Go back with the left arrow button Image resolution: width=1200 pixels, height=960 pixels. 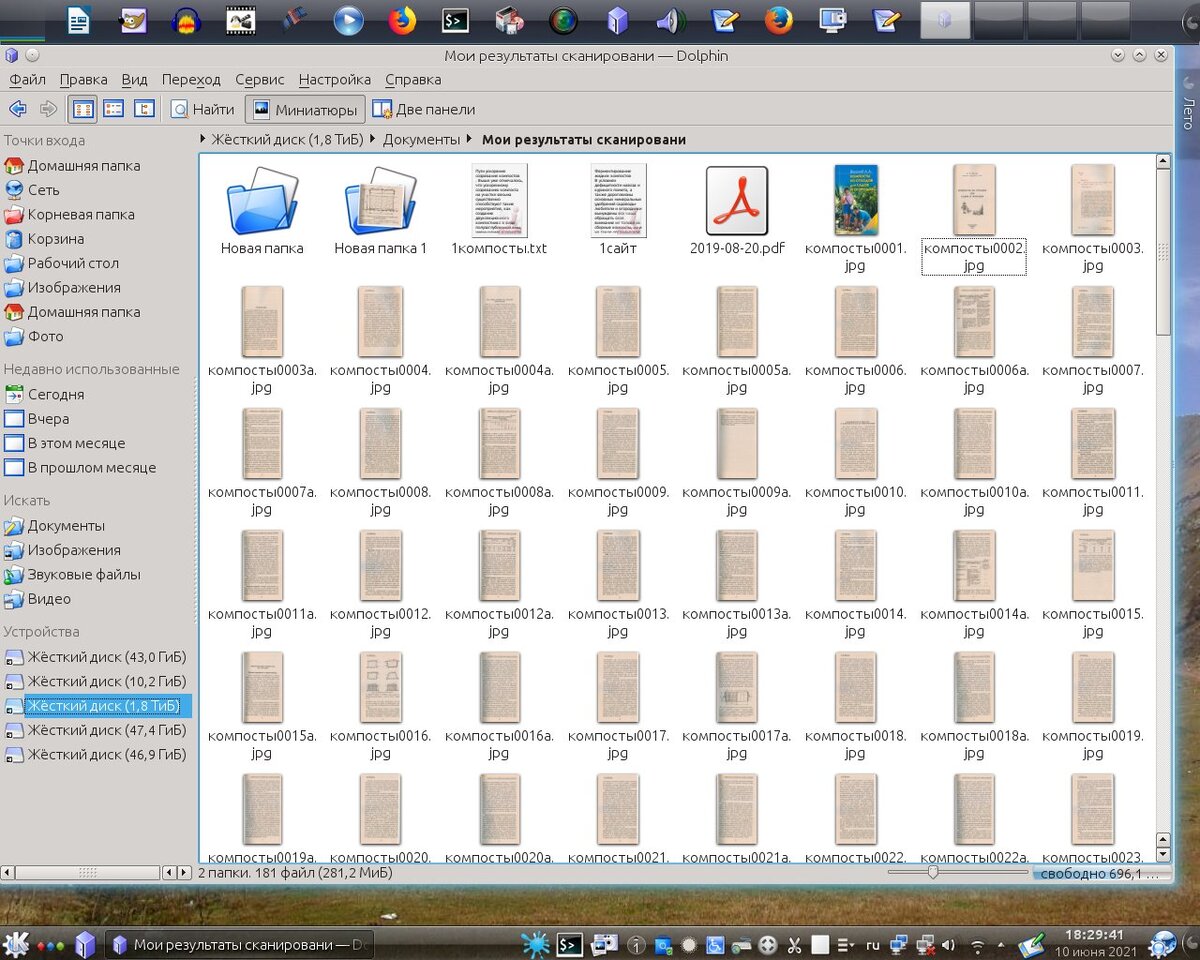(17, 109)
